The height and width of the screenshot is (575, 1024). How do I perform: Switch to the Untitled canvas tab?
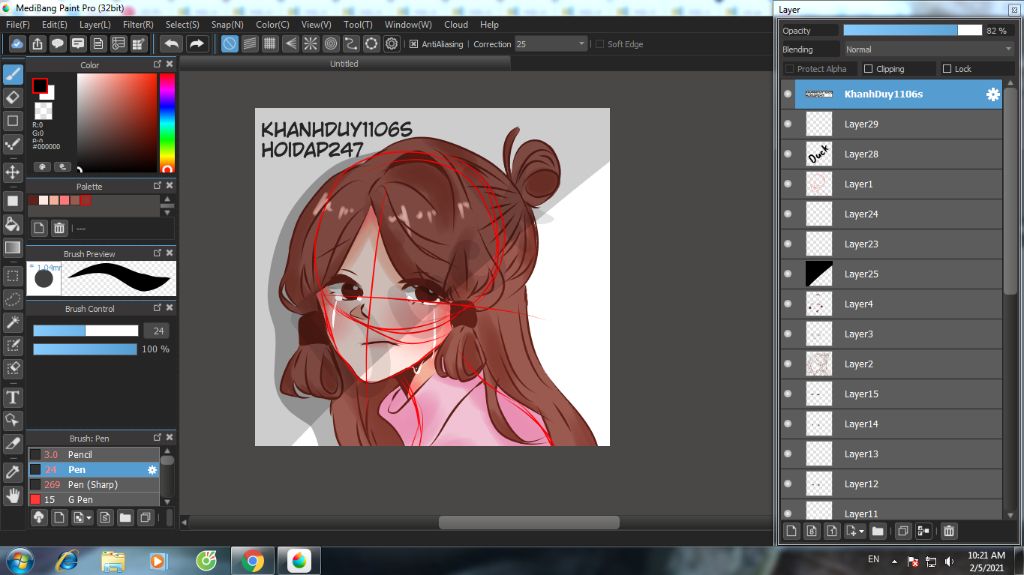(x=344, y=64)
